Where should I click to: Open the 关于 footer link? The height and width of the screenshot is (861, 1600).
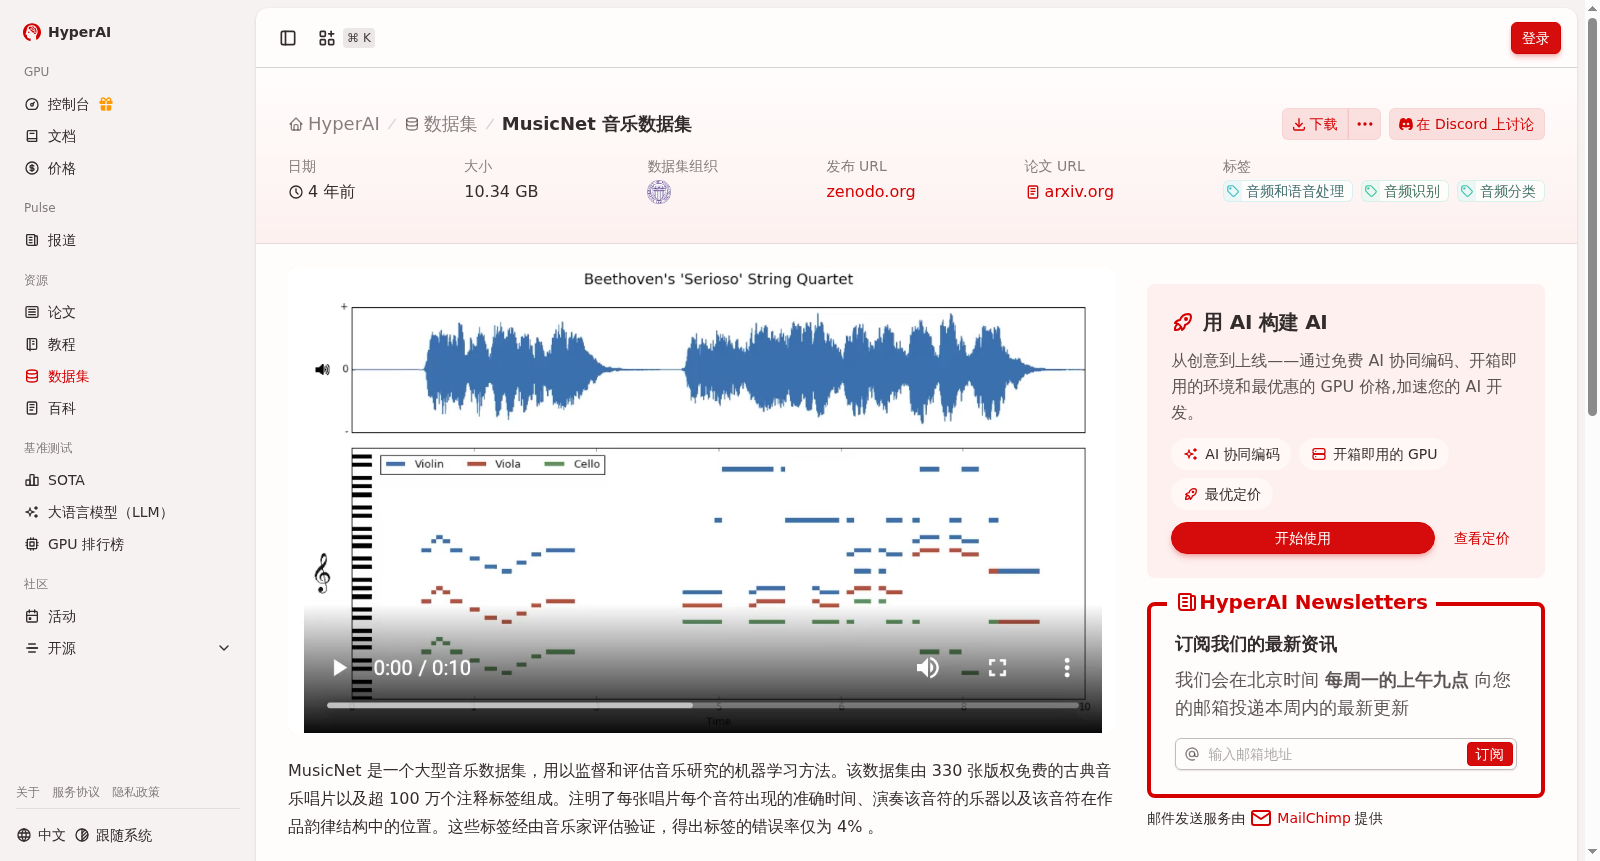28,792
